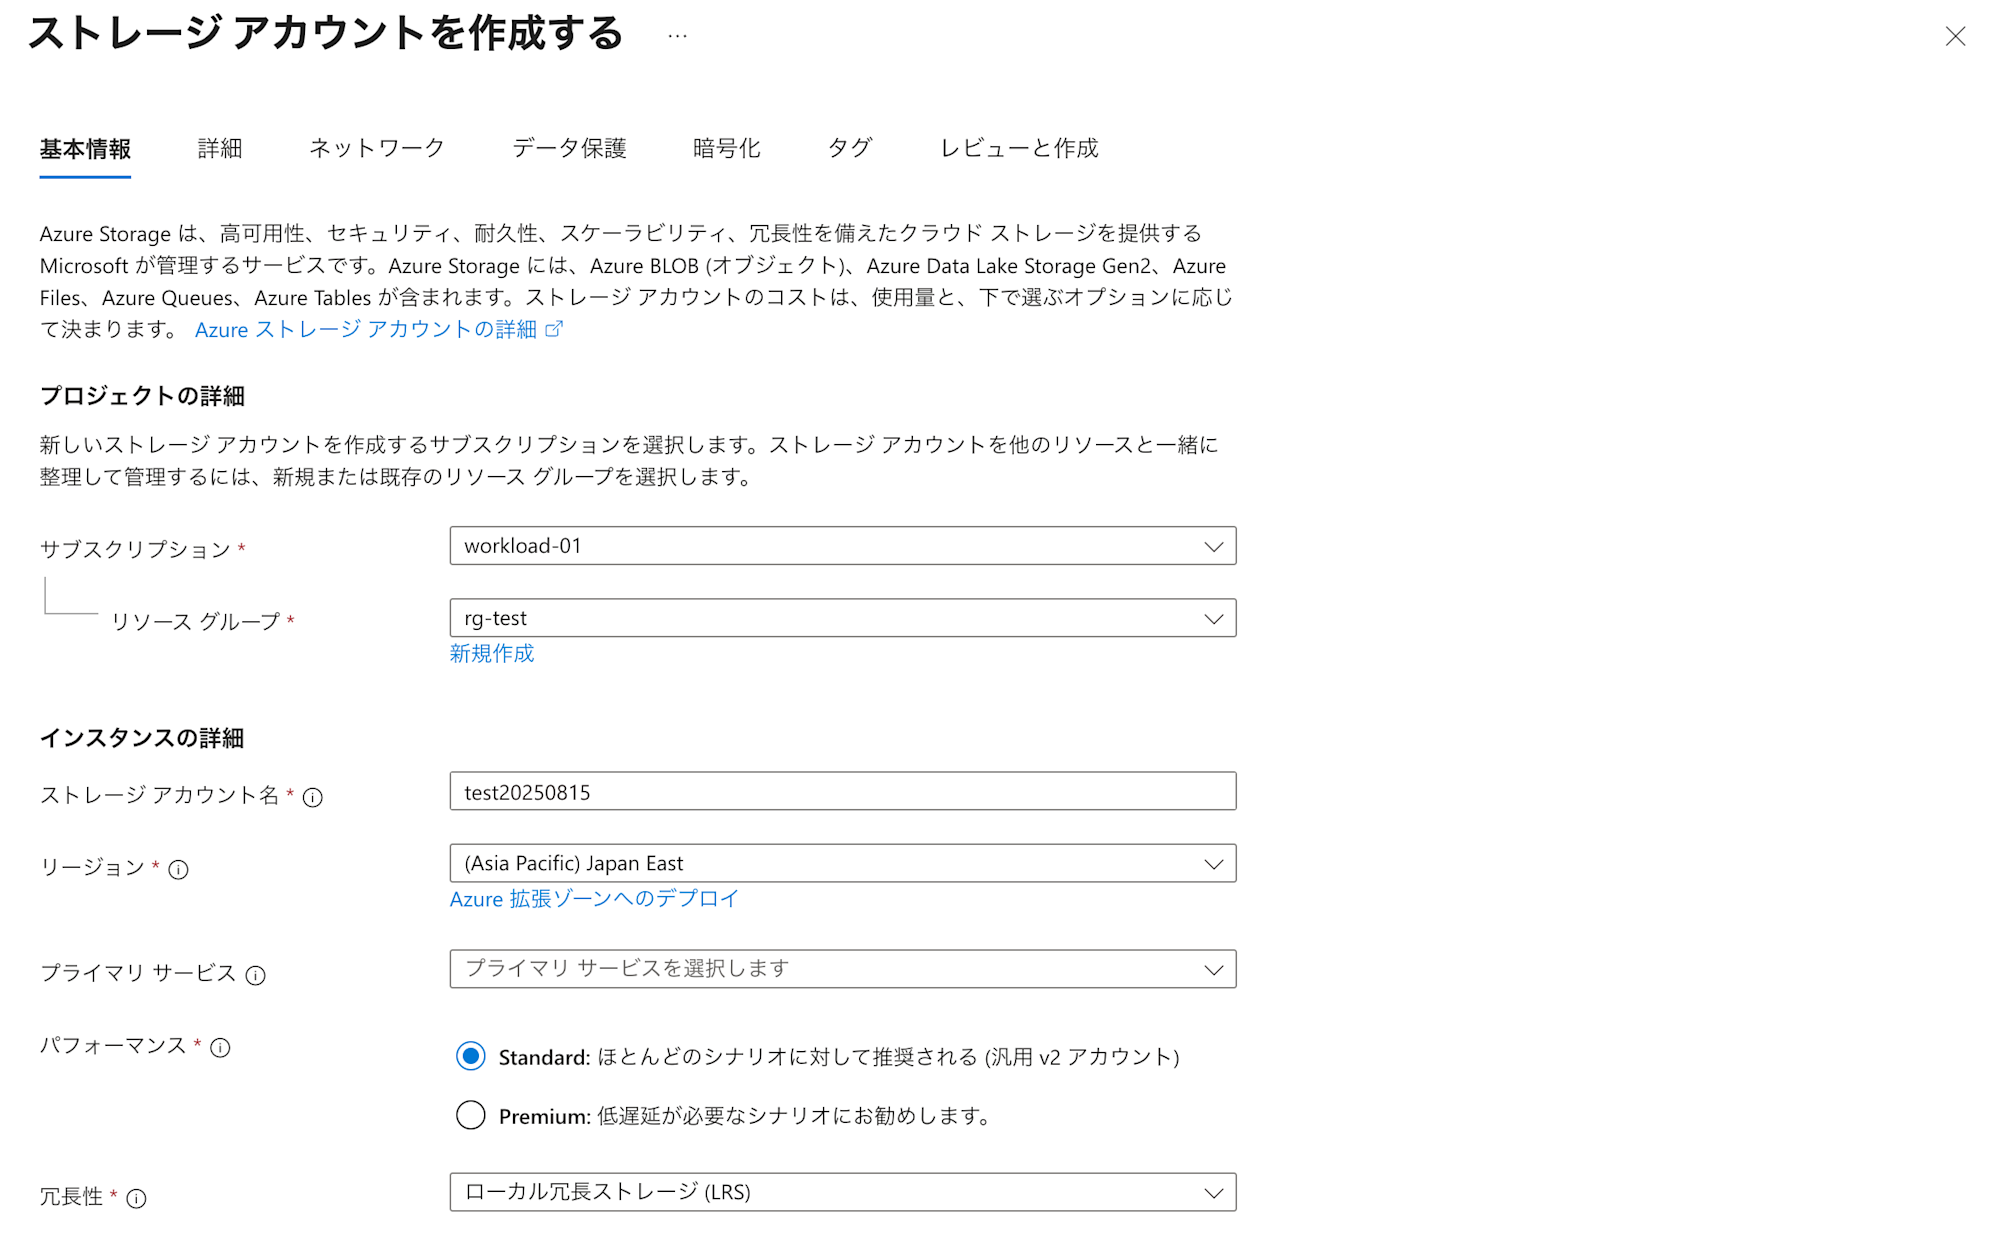
Task: Click the 新規作成 resource group link
Action: tap(492, 653)
